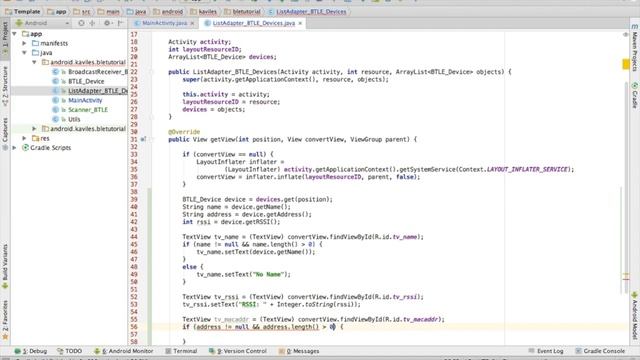Toggle the Captures tool window
The height and width of the screenshot is (360, 640).
(5, 133)
